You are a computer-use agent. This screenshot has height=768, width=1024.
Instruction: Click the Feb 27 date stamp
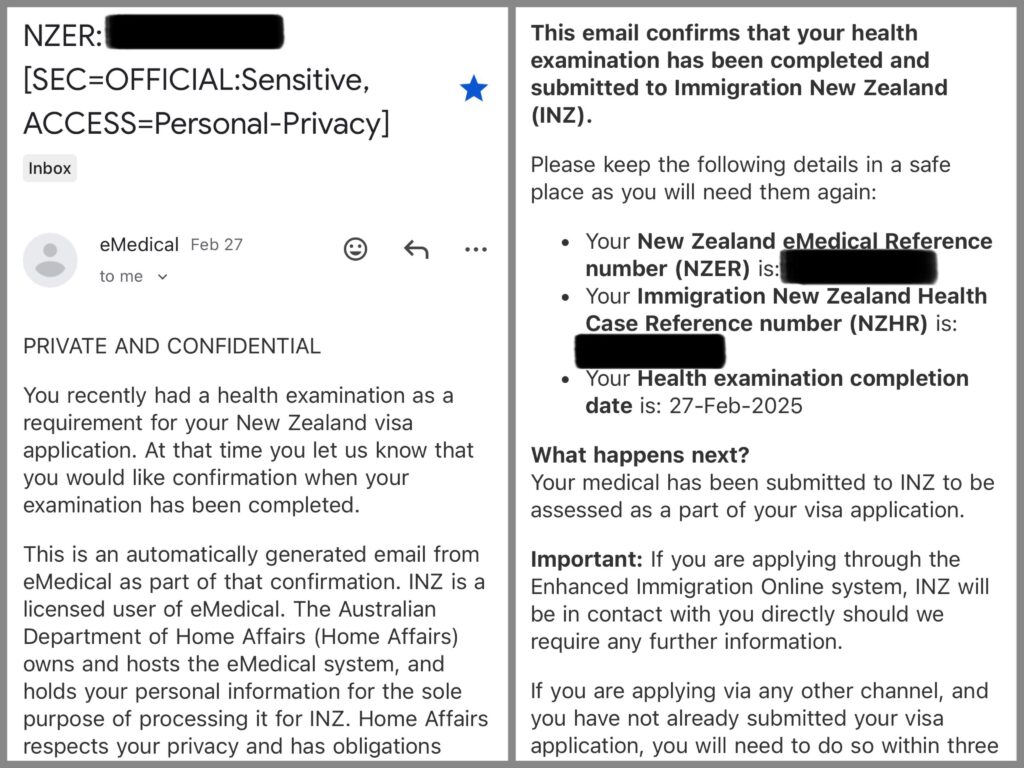pos(216,244)
